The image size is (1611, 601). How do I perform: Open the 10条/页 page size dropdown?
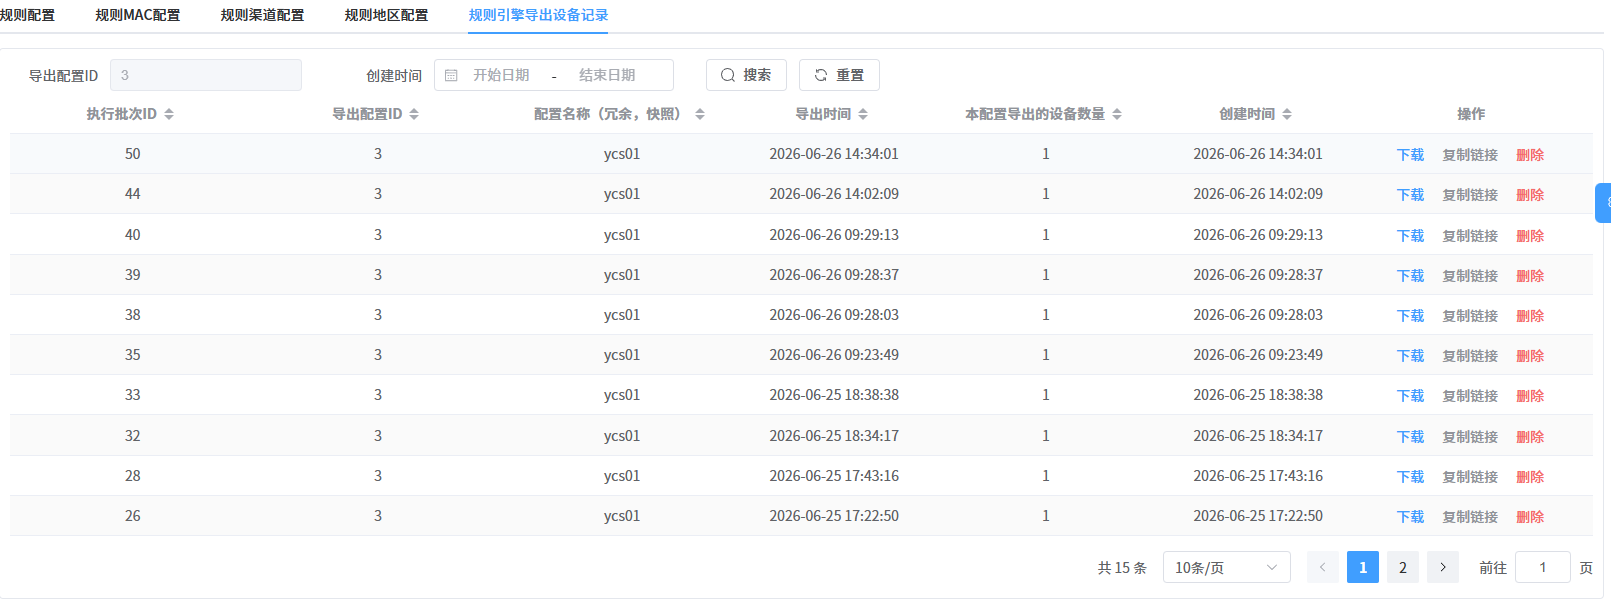tap(1226, 567)
